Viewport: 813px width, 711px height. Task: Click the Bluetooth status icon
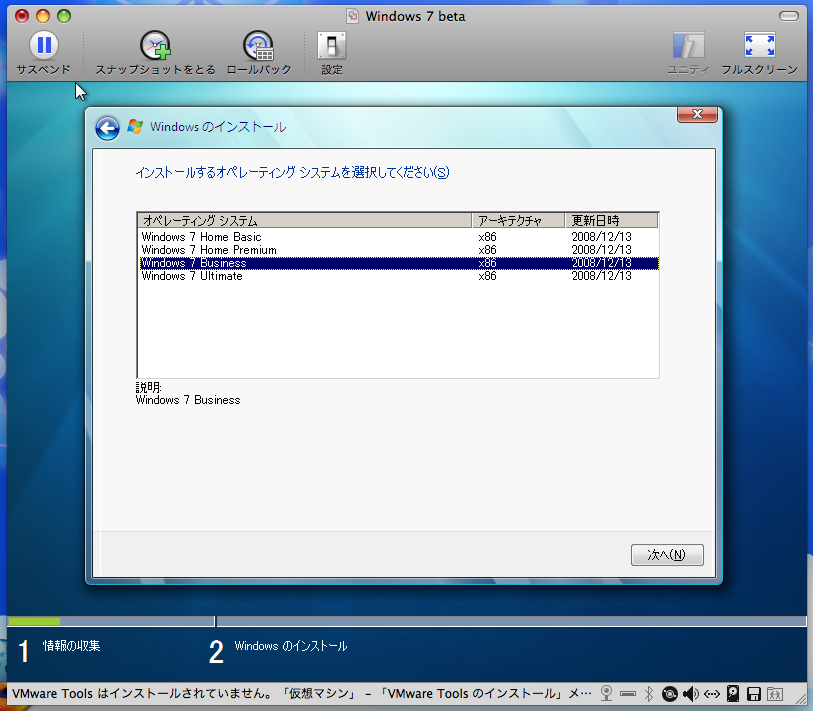click(649, 693)
